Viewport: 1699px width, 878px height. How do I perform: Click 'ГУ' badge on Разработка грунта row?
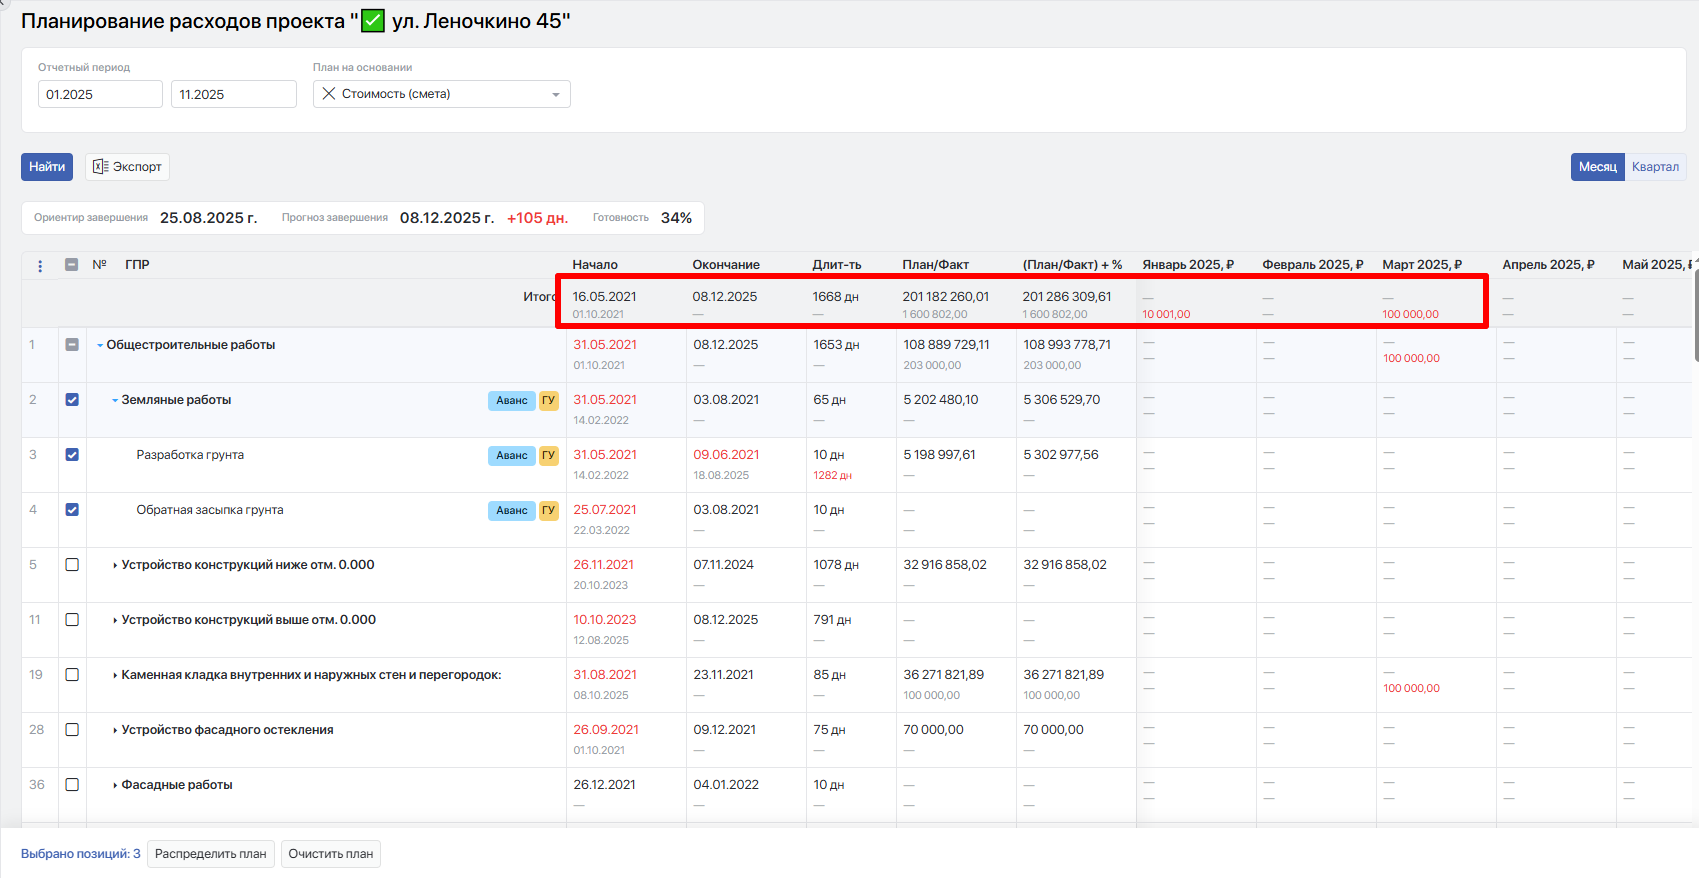[548, 456]
